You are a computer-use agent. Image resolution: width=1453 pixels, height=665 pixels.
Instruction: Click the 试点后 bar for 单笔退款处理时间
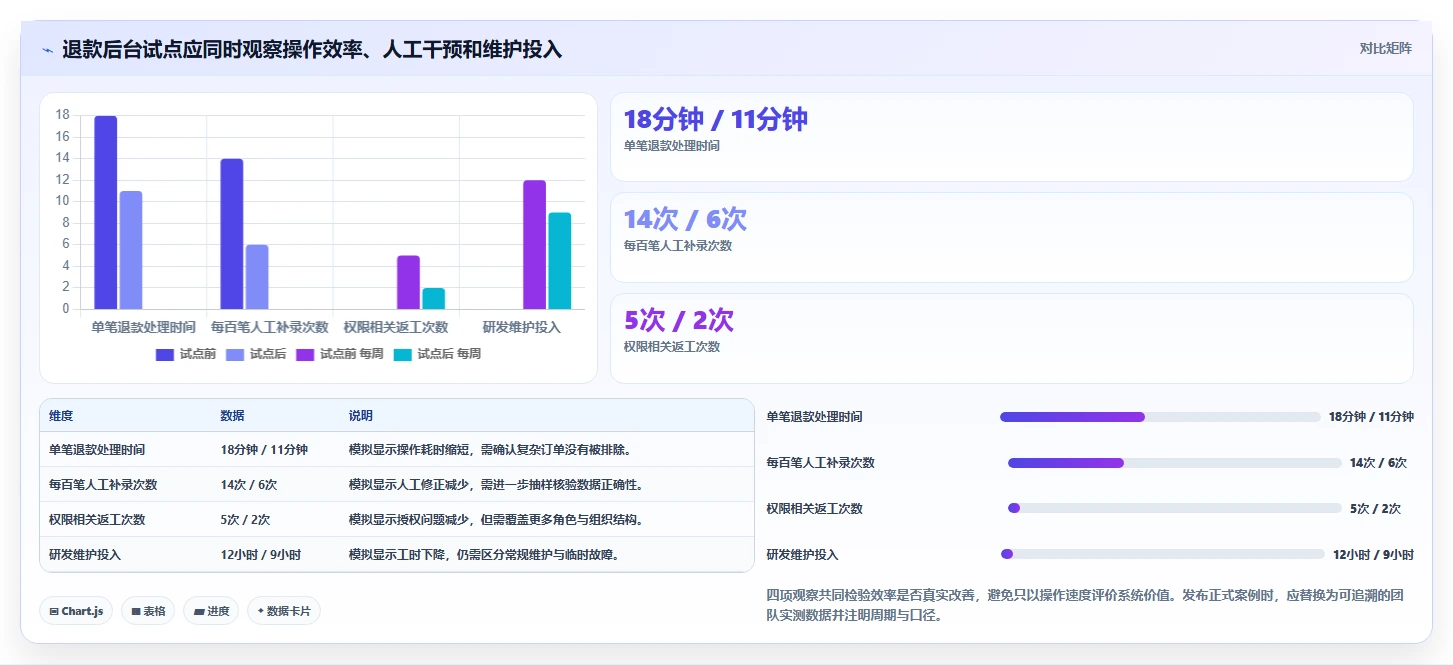131,250
